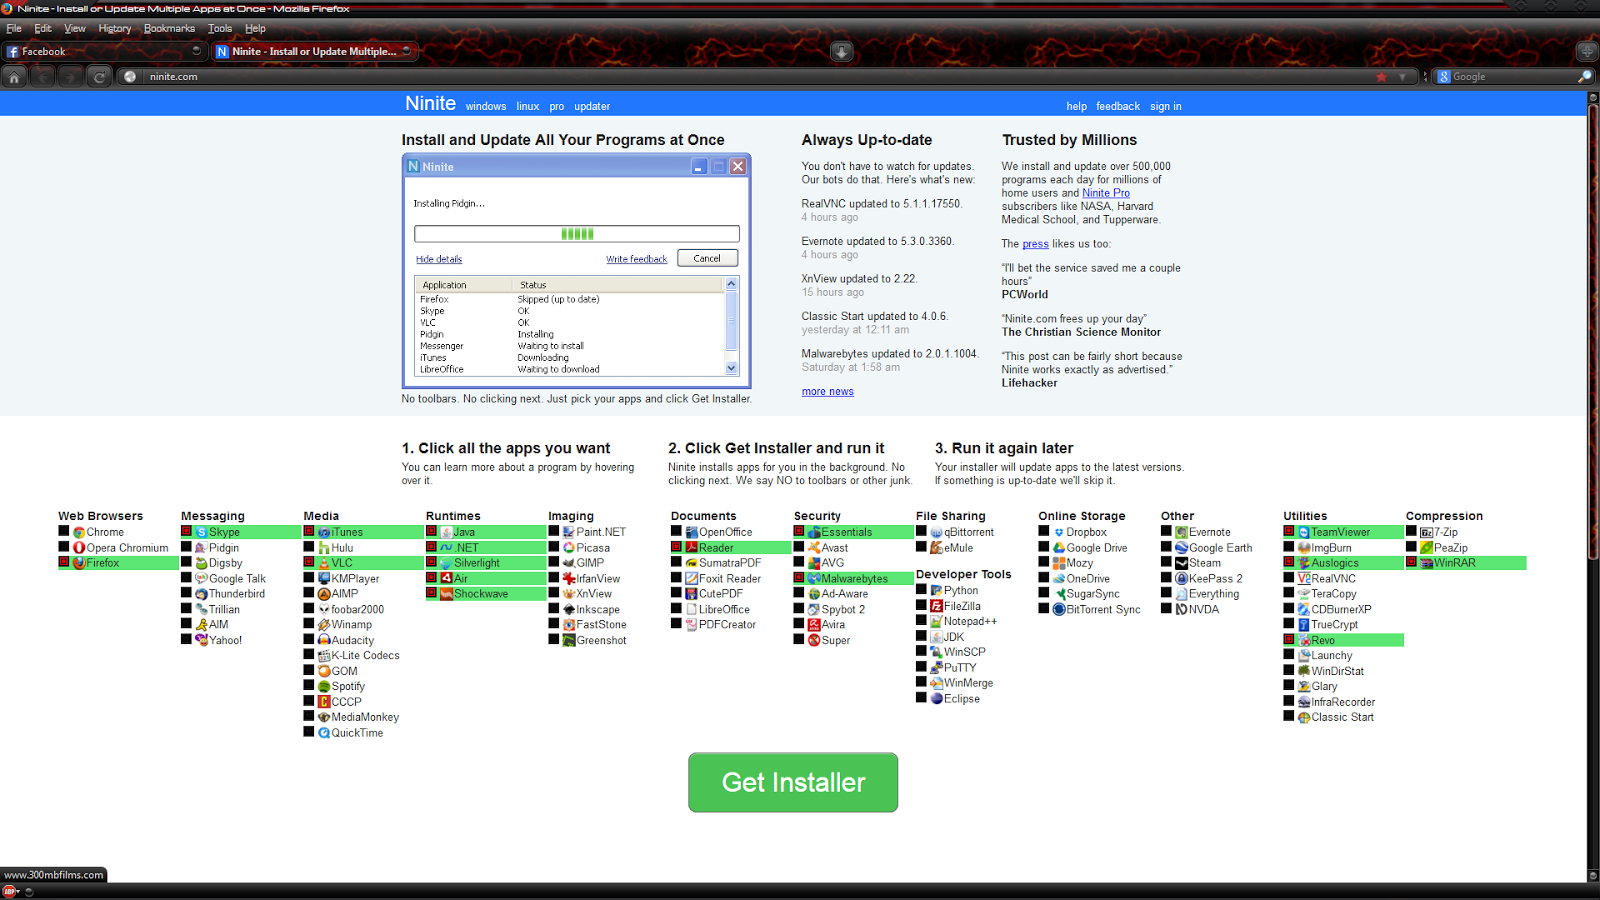Click the GIMP app icon
Screen dimensions: 1600x900
(x=569, y=563)
